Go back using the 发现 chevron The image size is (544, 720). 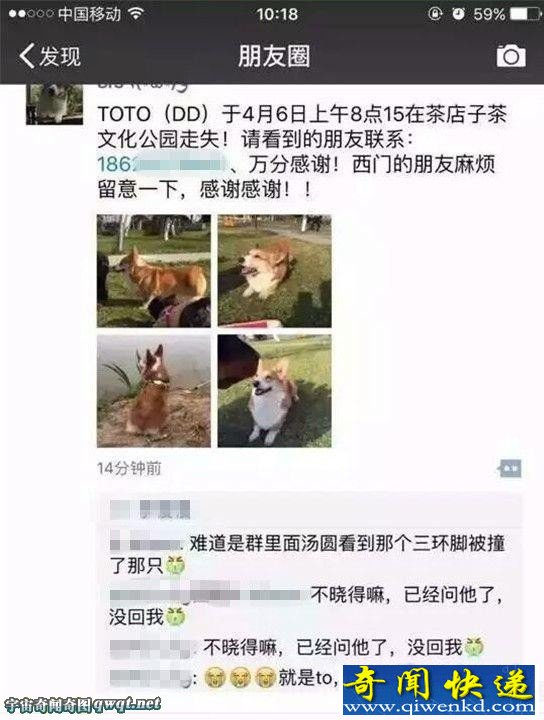27,56
